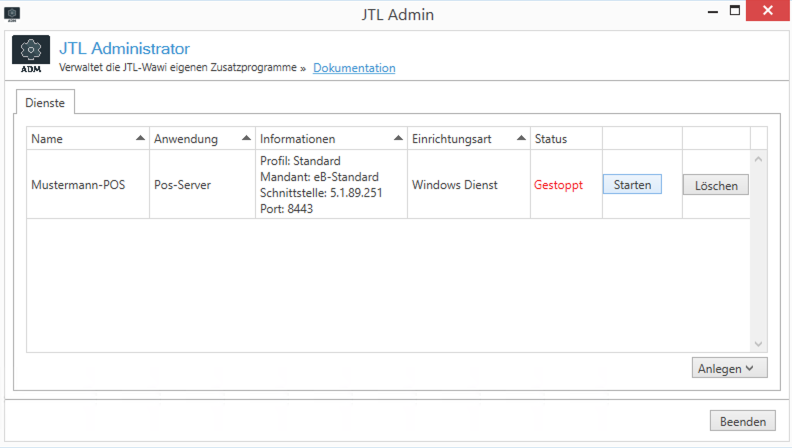This screenshot has width=792, height=448.
Task: Click the scrollbar up arrow in services list
Action: tap(758, 159)
